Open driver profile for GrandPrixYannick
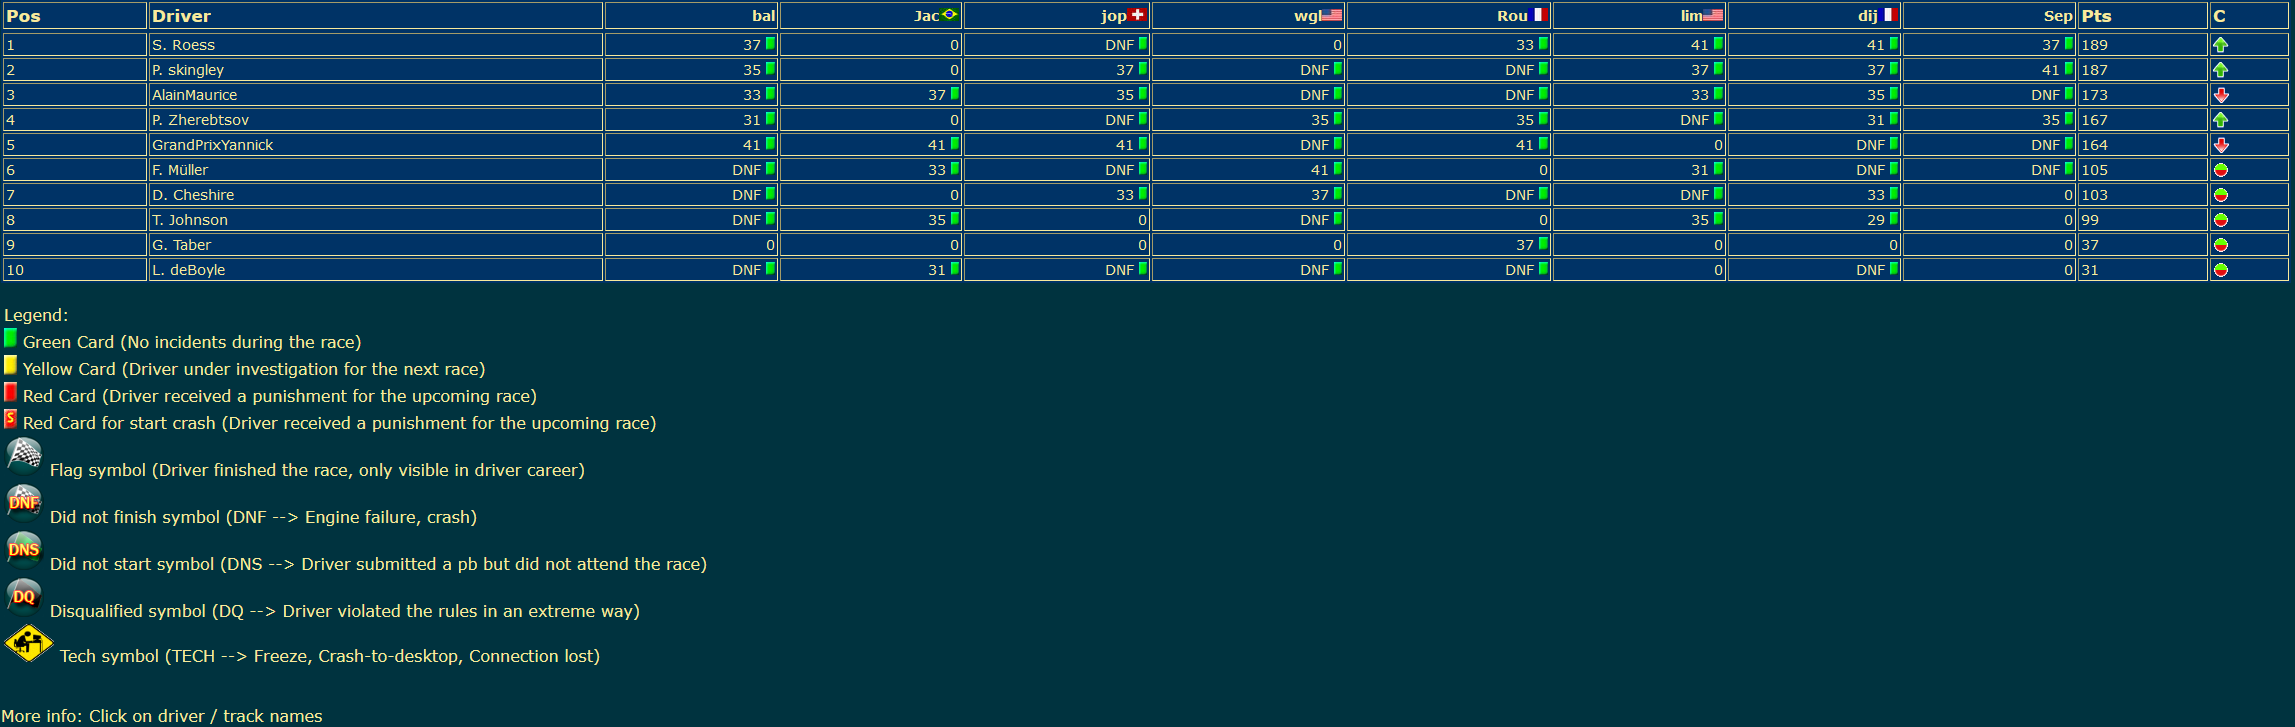Viewport: 2295px width, 727px height. point(212,145)
